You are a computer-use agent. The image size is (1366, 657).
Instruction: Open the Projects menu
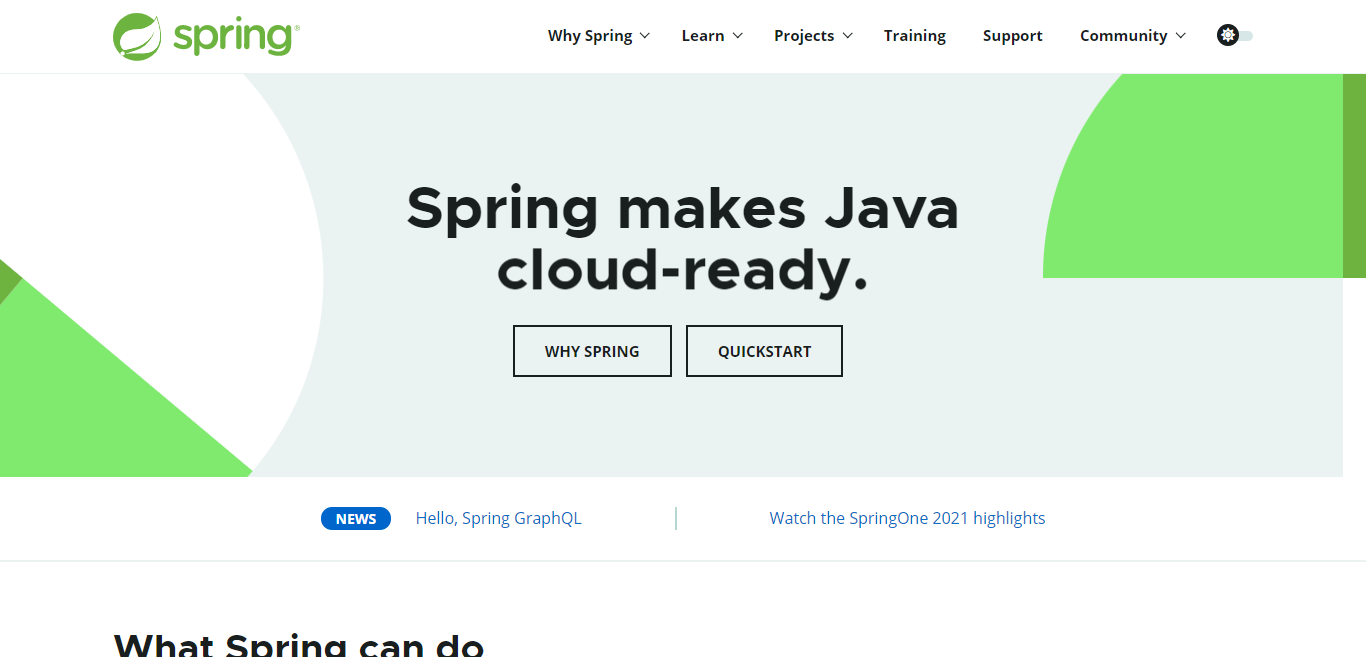[804, 36]
